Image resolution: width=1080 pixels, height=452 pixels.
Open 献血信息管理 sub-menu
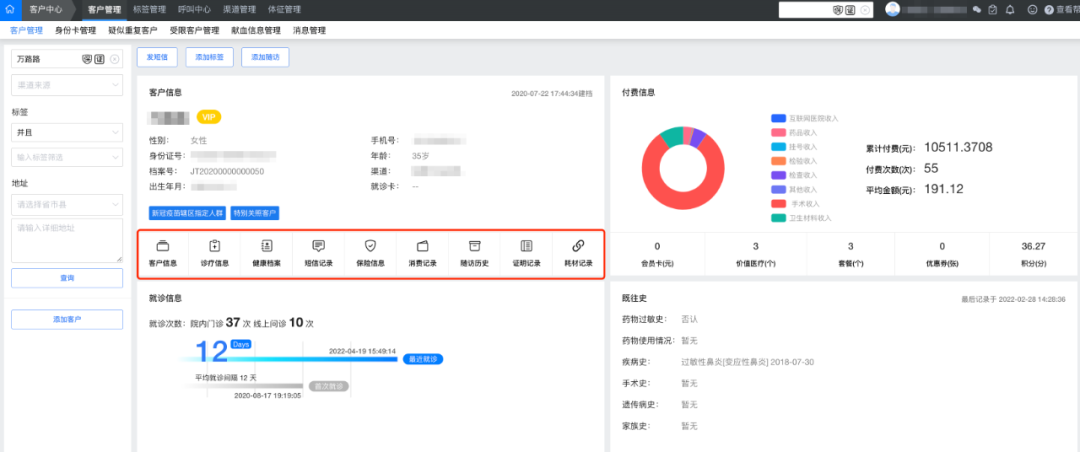click(256, 30)
